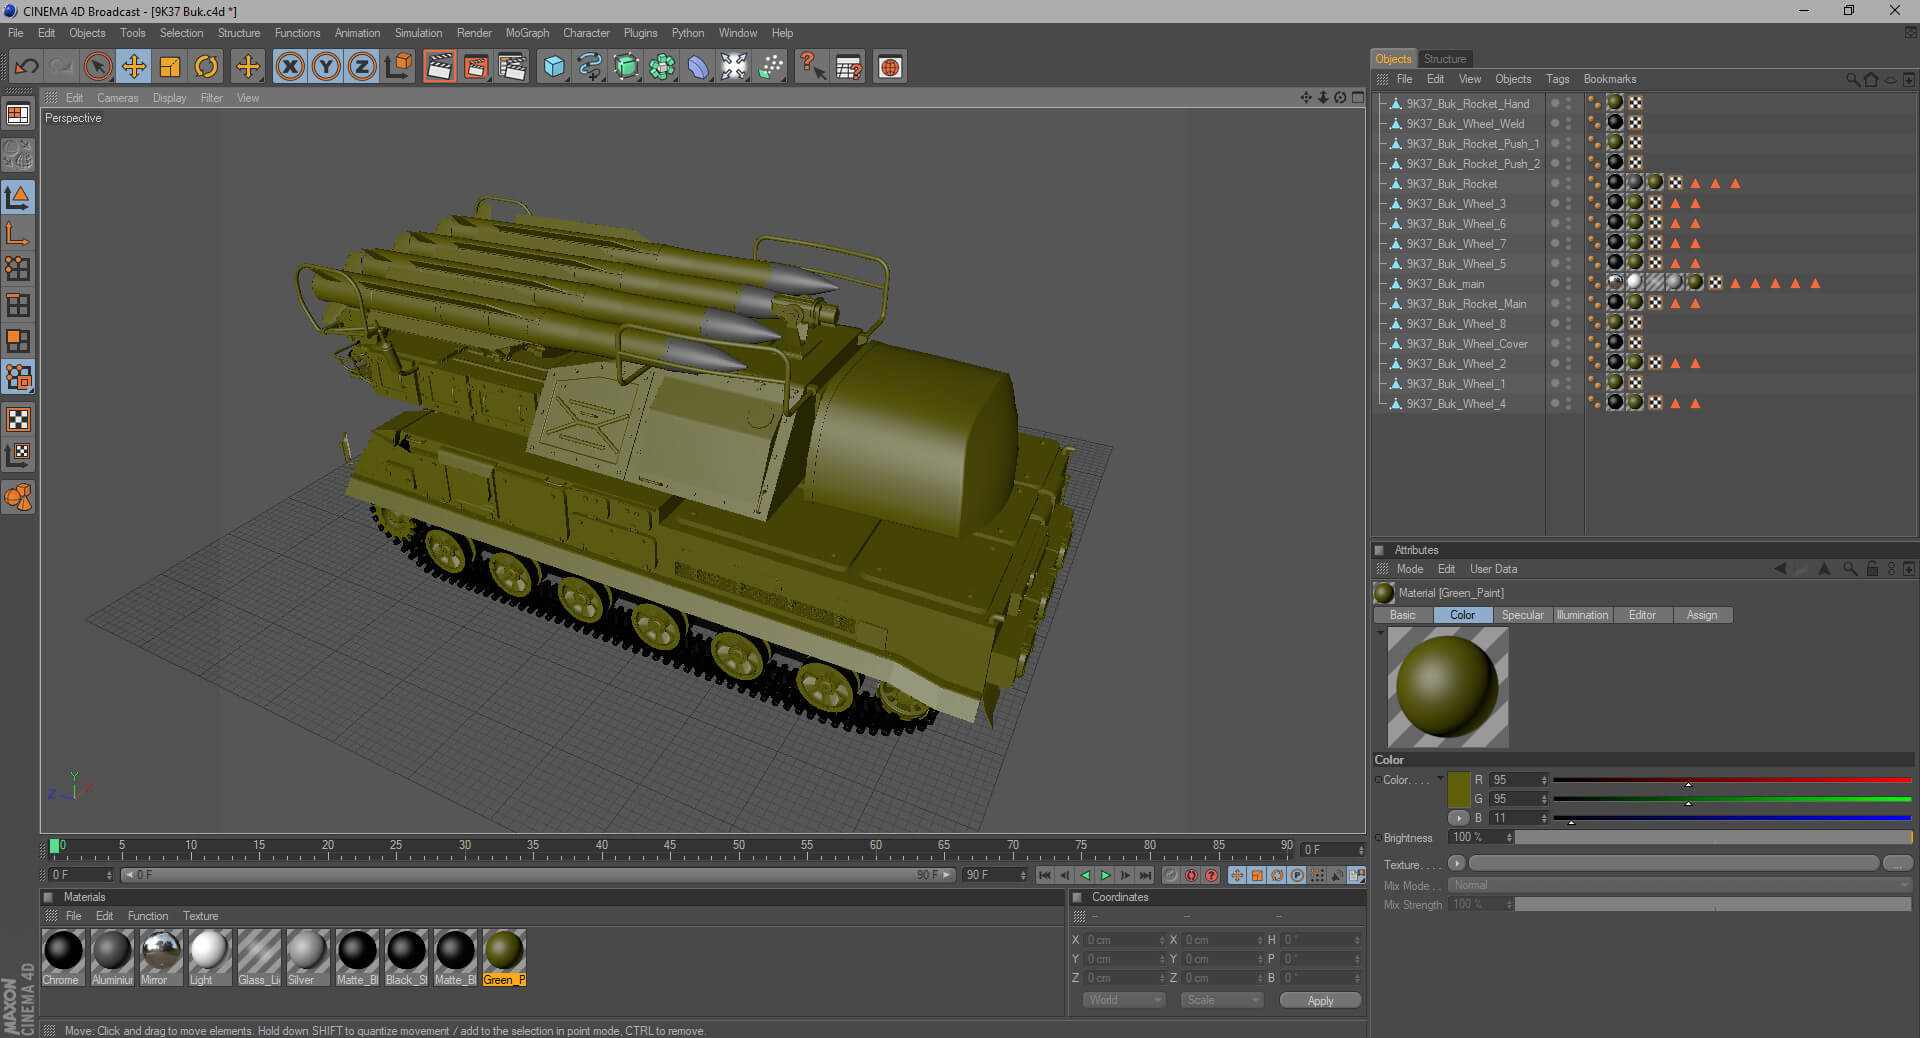
Task: Switch to the Structure tab
Action: [x=1444, y=59]
